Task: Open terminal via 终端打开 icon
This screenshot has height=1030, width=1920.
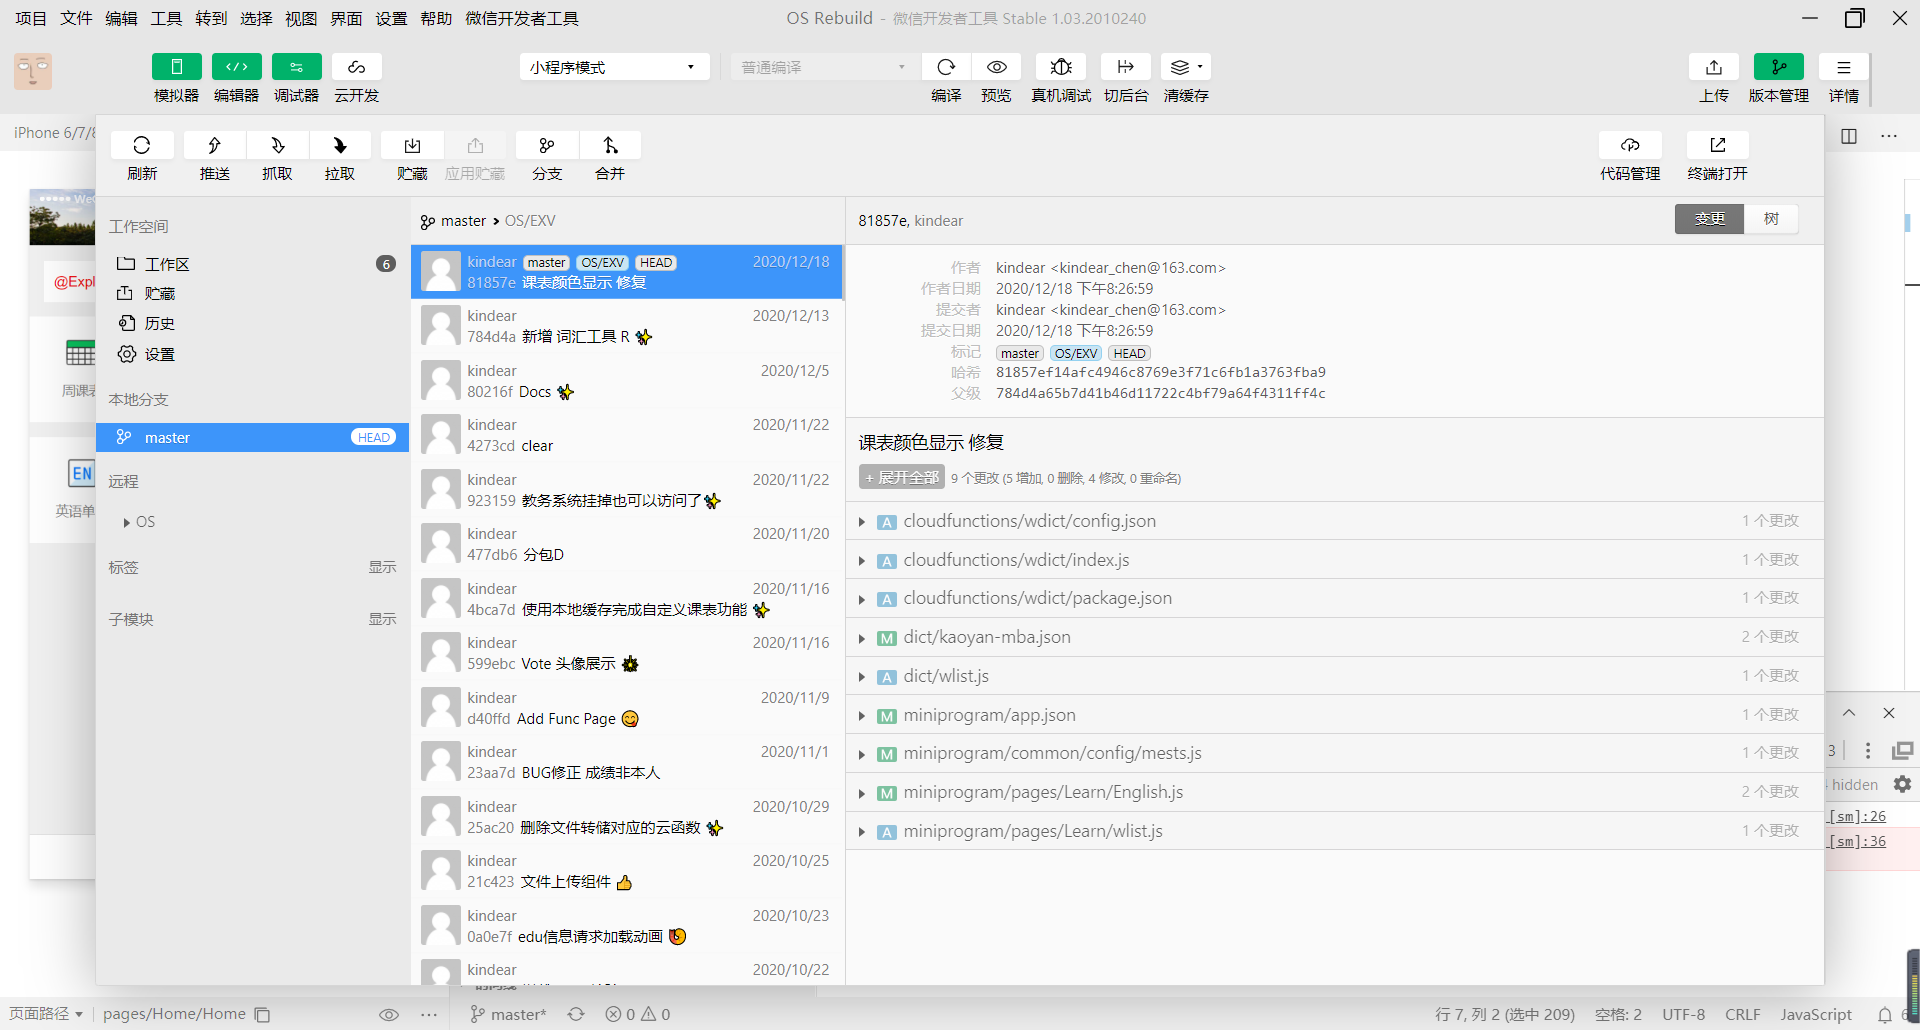Action: [1717, 146]
